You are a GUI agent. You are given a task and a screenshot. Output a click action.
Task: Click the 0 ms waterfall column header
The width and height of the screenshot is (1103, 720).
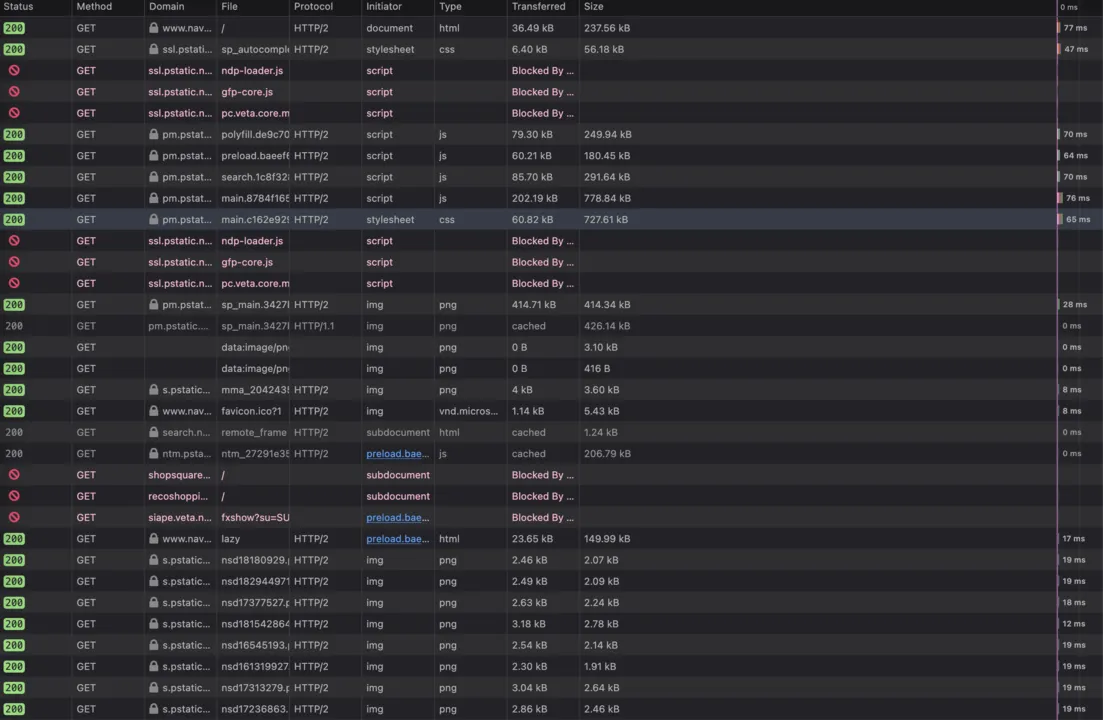coord(1069,7)
